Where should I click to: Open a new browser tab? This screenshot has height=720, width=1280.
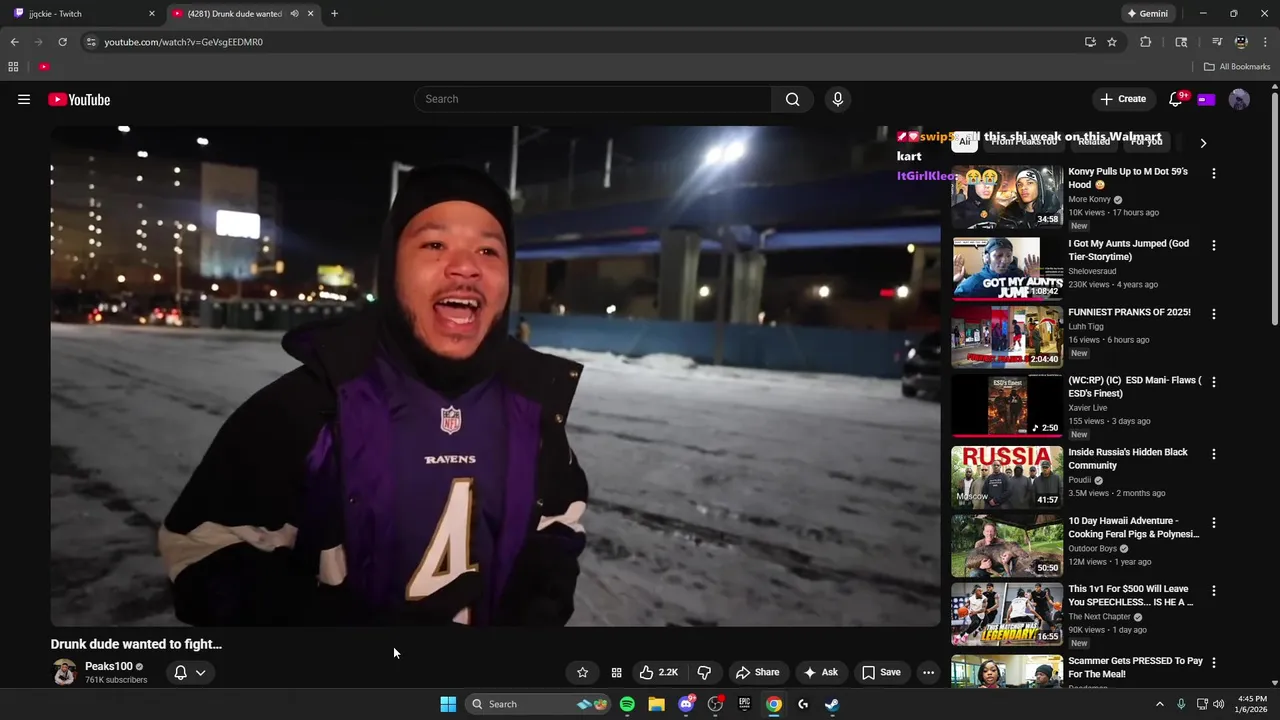tap(334, 14)
